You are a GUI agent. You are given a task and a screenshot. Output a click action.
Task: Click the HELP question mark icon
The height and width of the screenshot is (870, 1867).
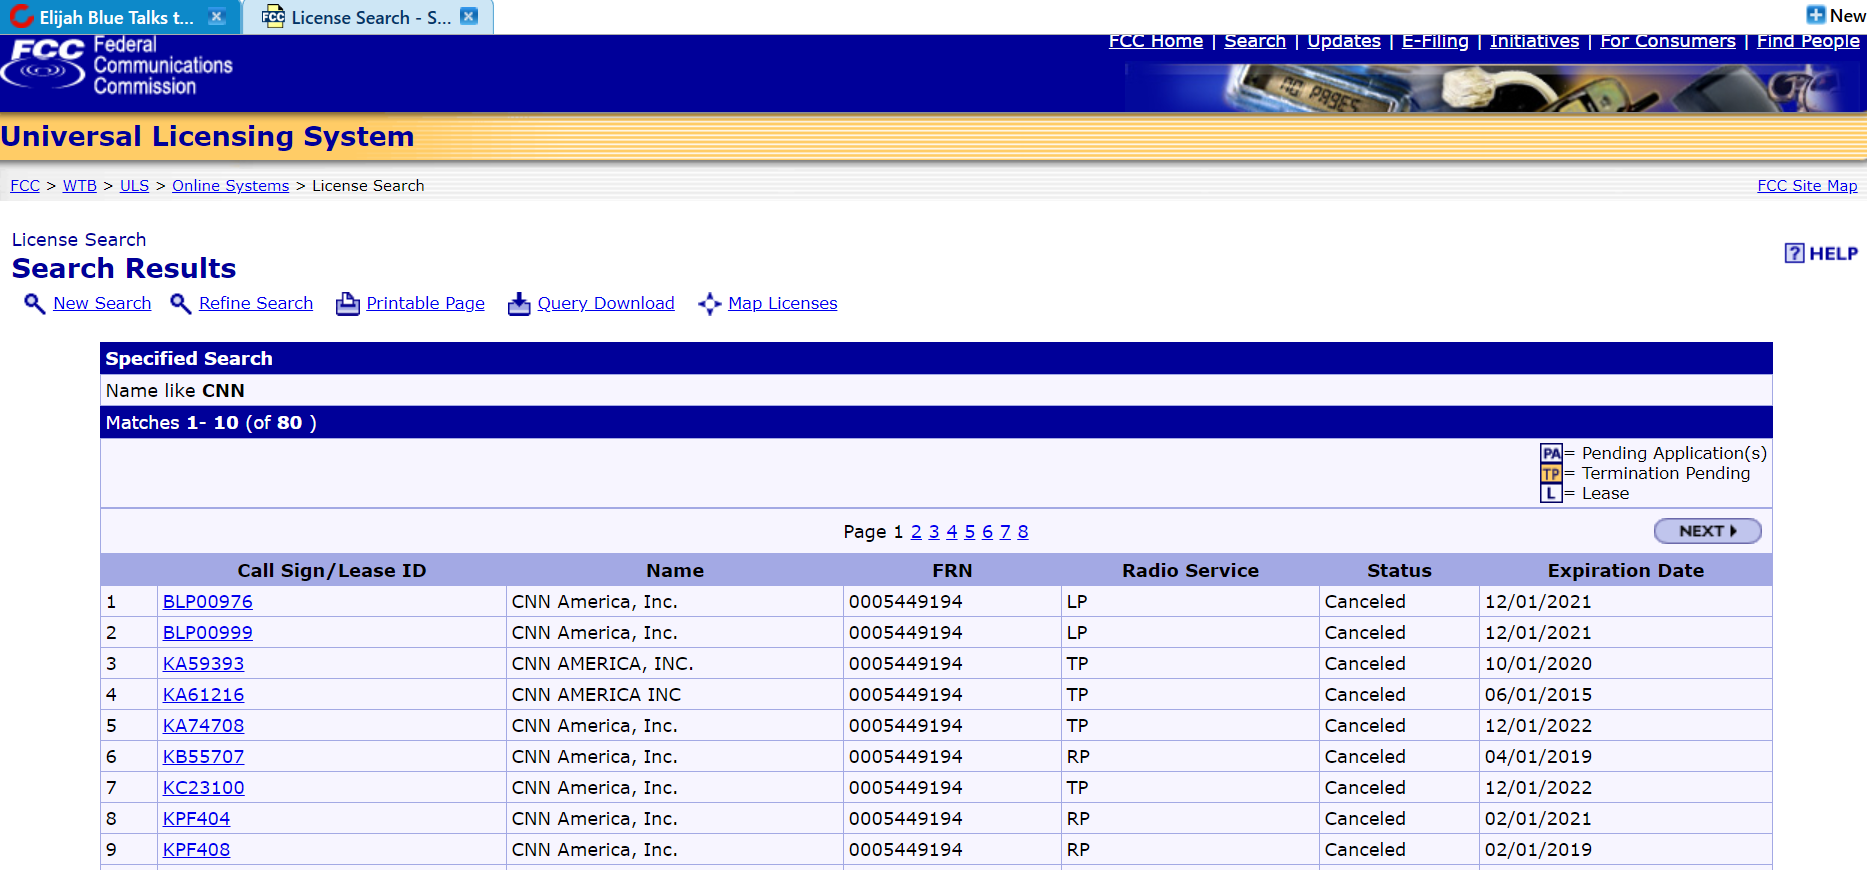point(1794,253)
